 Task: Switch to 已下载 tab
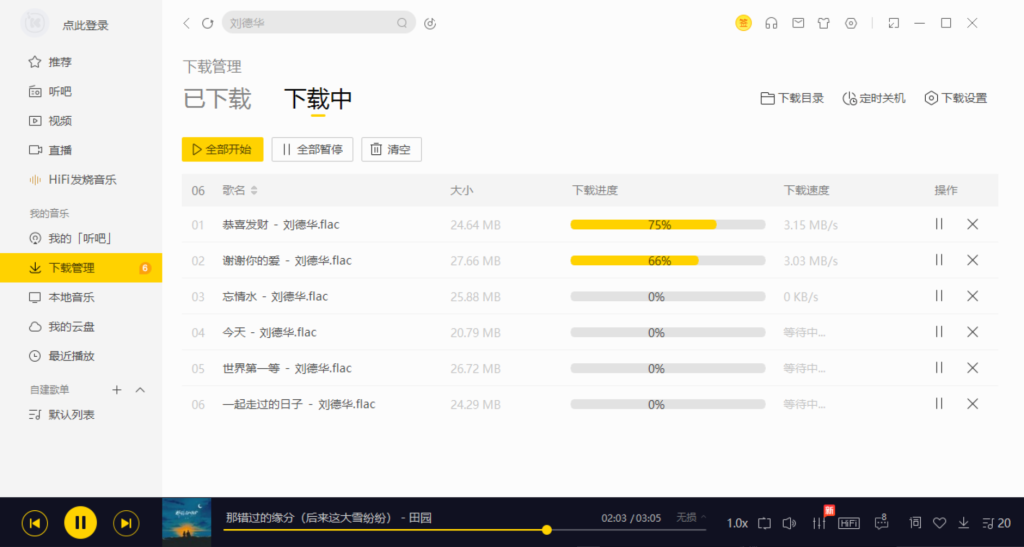click(217, 99)
